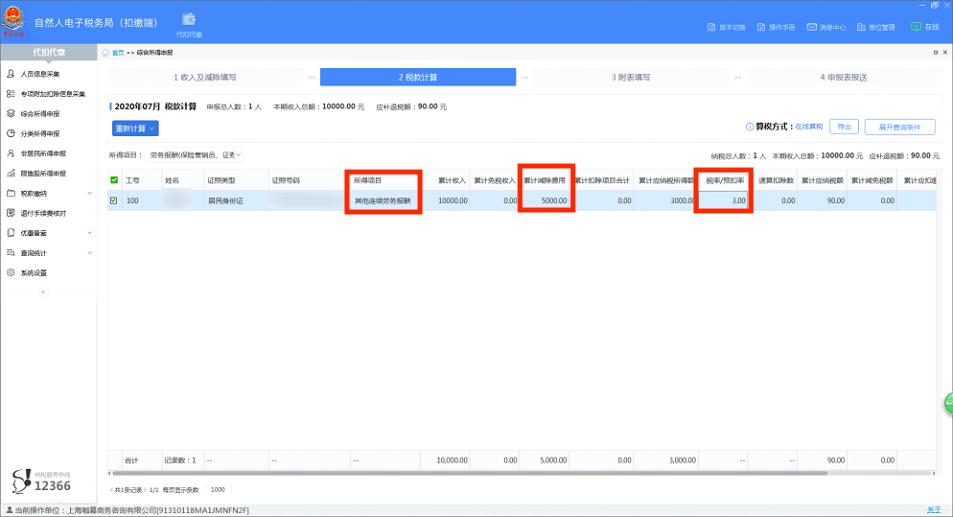Click the 导出 export button
This screenshot has width=953, height=517.
(x=846, y=127)
